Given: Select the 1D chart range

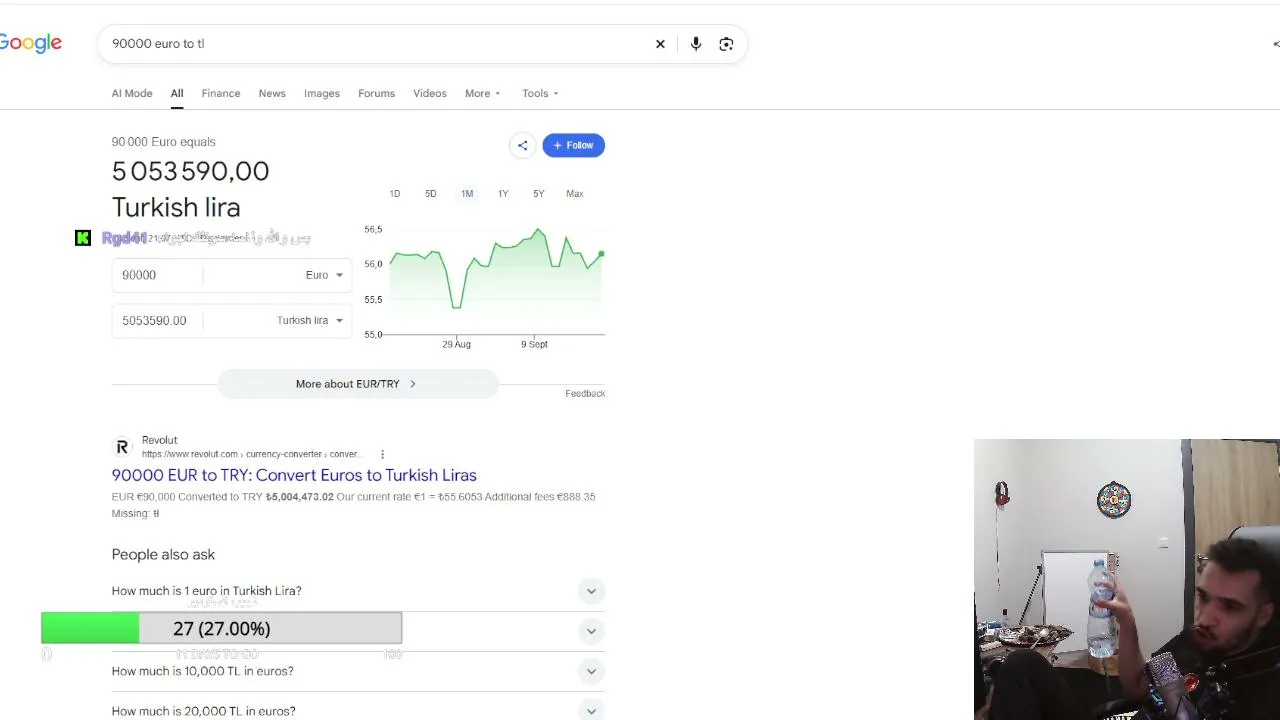Looking at the screenshot, I should [395, 194].
